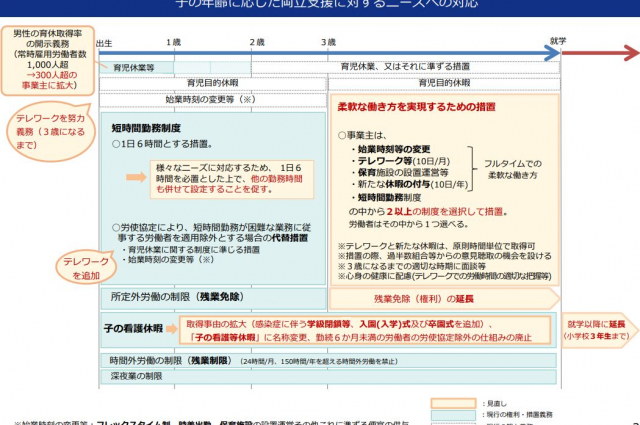
Task: Click the 「子の看護等休暇」に名称変更 line
Action: point(361,337)
